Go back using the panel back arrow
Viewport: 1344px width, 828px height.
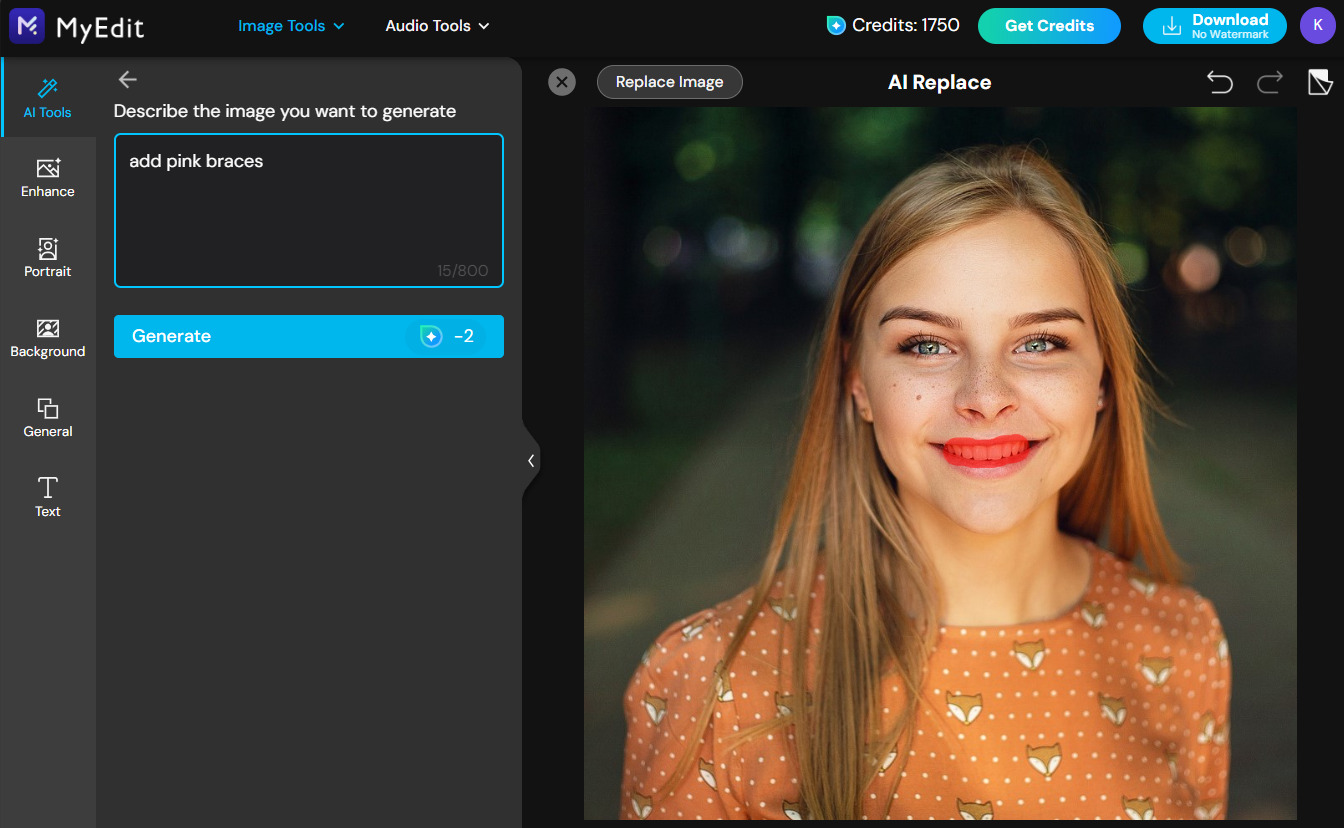[128, 79]
